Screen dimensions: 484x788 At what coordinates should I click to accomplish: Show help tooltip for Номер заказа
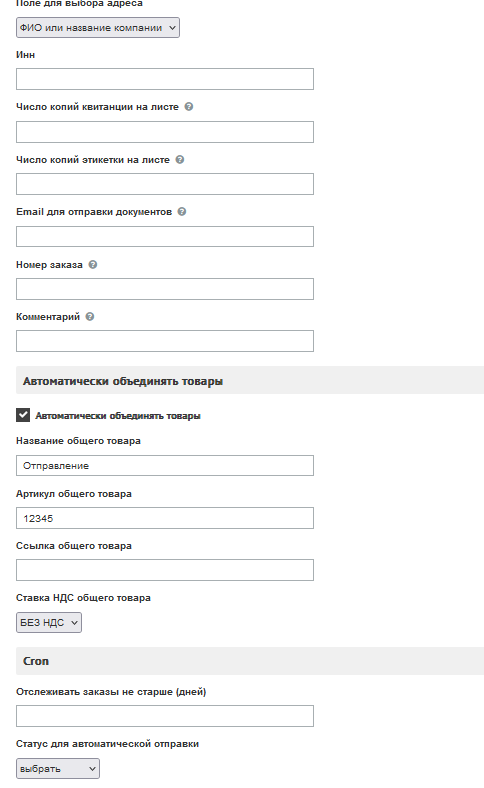(92, 264)
